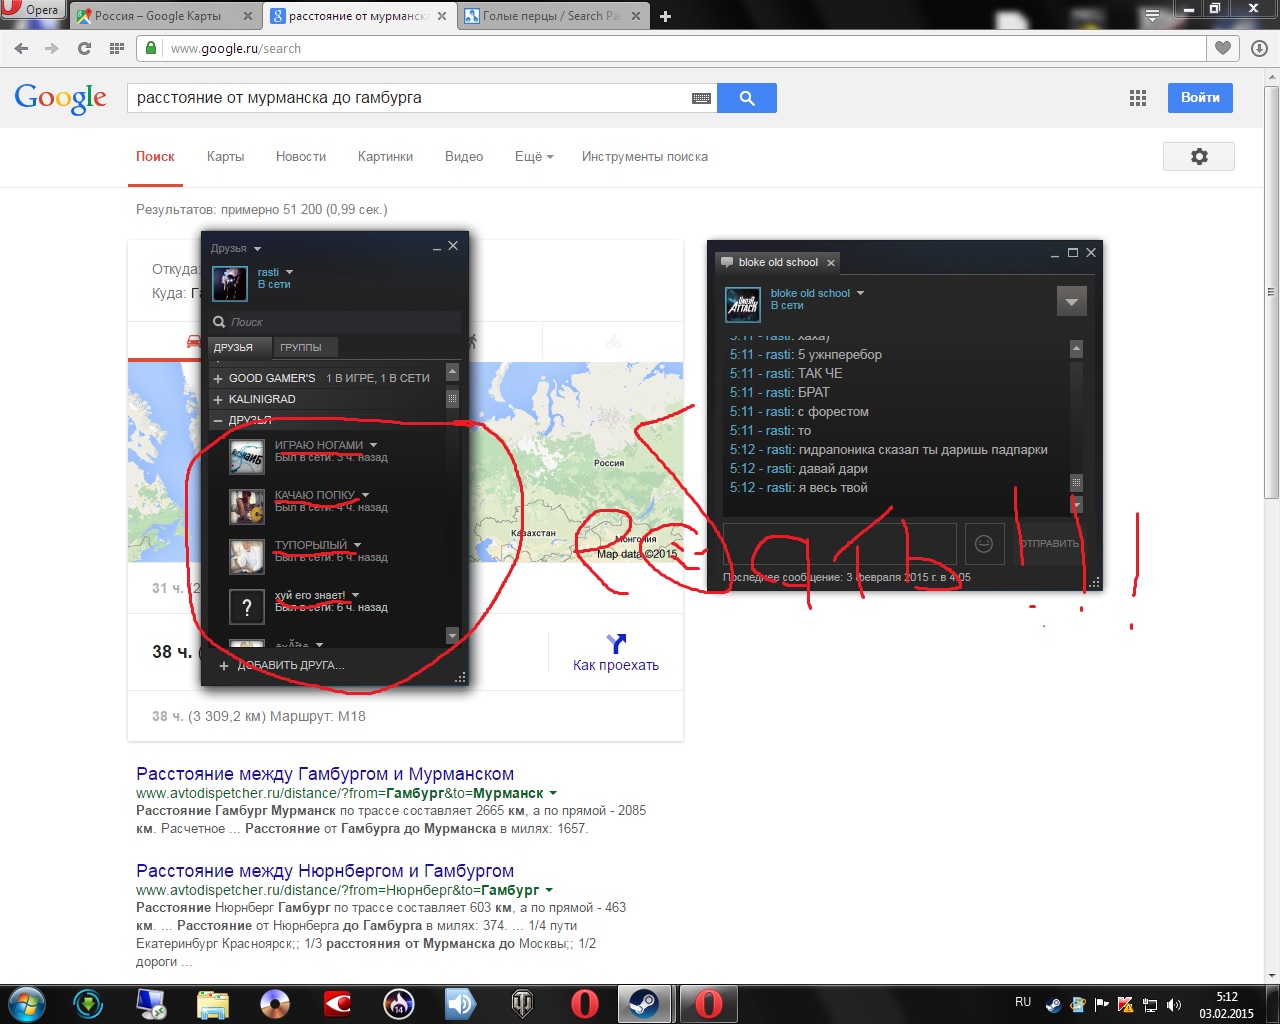This screenshot has width=1280, height=1024.
Task: Open the large dropdown button in chat header
Action: point(1072,301)
